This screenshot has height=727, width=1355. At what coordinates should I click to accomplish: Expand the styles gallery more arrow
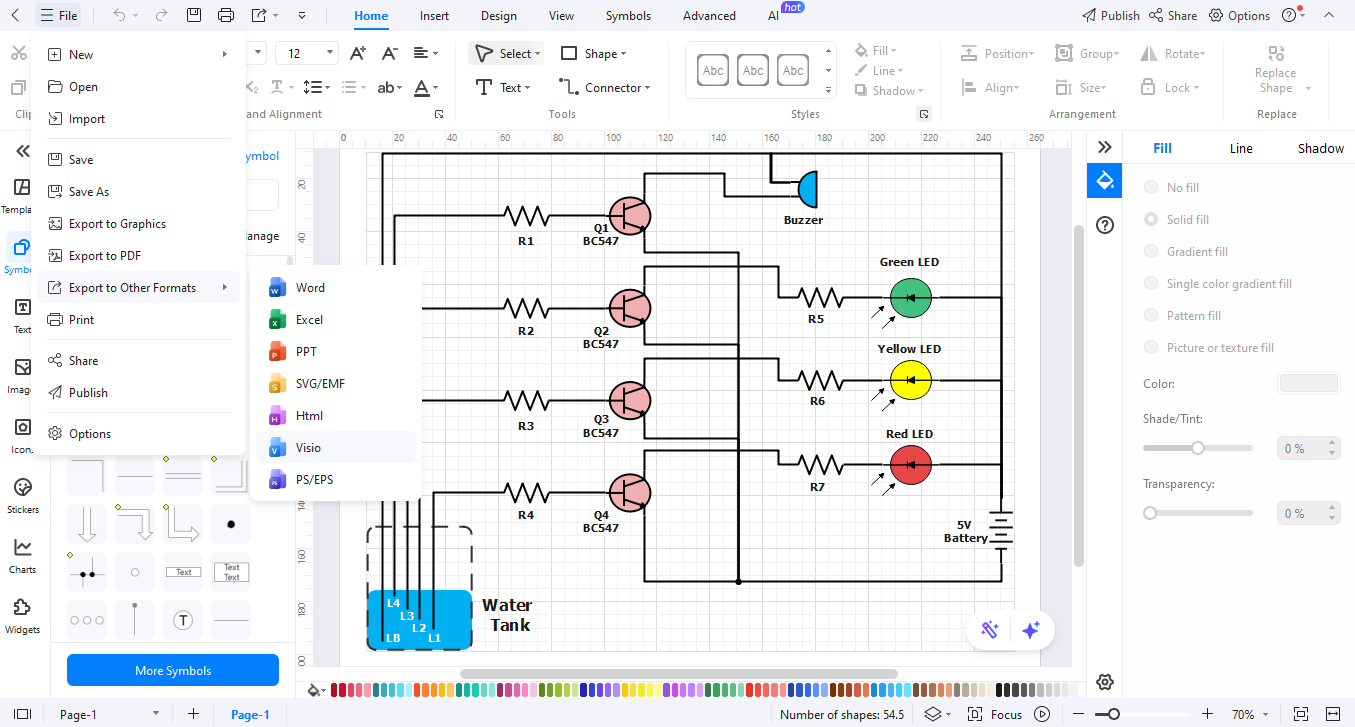click(828, 90)
